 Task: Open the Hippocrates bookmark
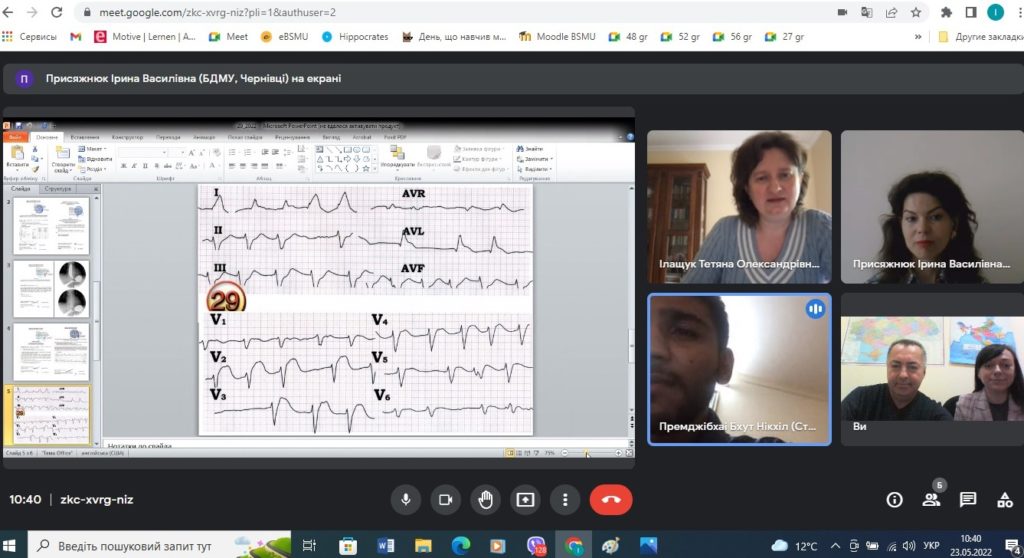[x=356, y=36]
